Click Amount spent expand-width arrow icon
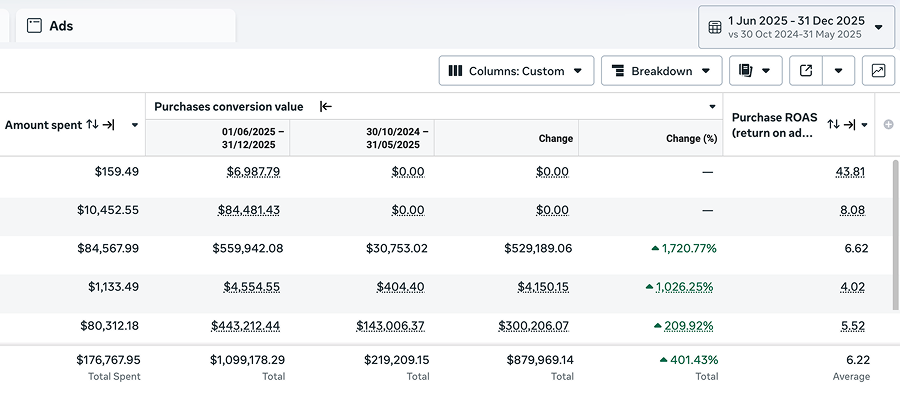Screen dimensions: 900x404 pyautogui.click(x=109, y=125)
